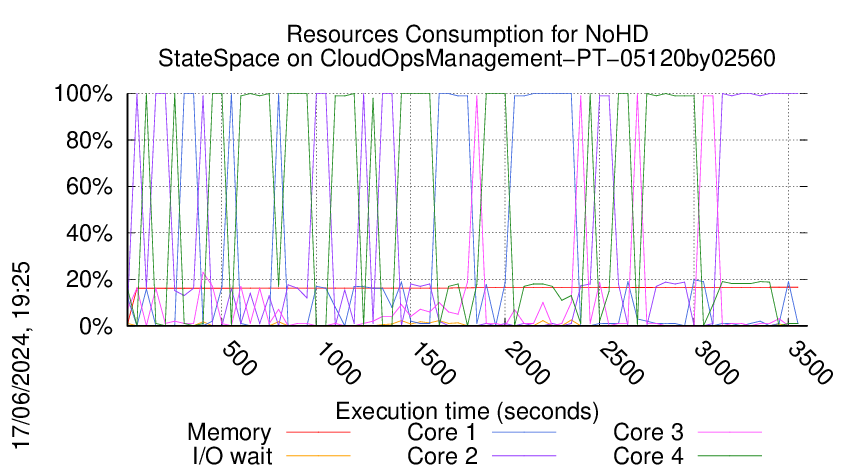Screen dimensions: 850x475
Task: Click the 60% y-axis label
Action: tap(89, 187)
